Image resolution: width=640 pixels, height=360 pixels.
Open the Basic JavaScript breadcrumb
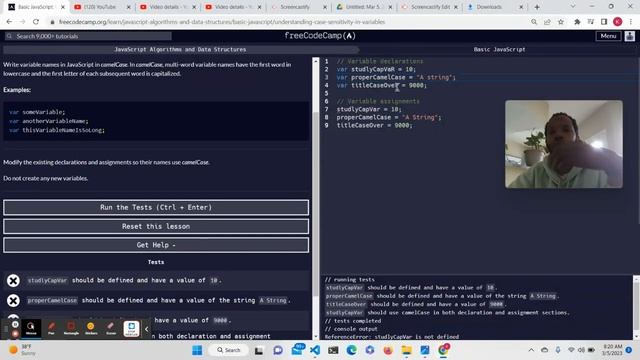(499, 49)
